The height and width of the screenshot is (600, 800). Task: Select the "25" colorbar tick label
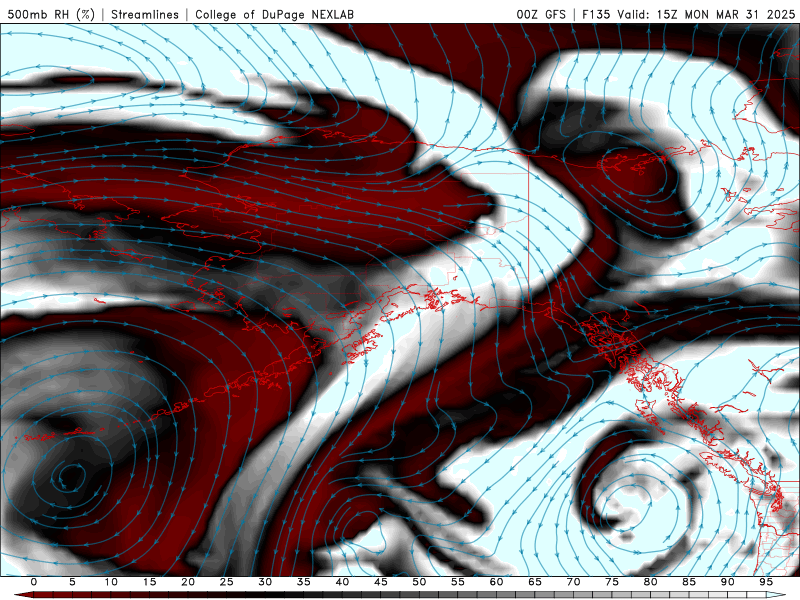[227, 582]
